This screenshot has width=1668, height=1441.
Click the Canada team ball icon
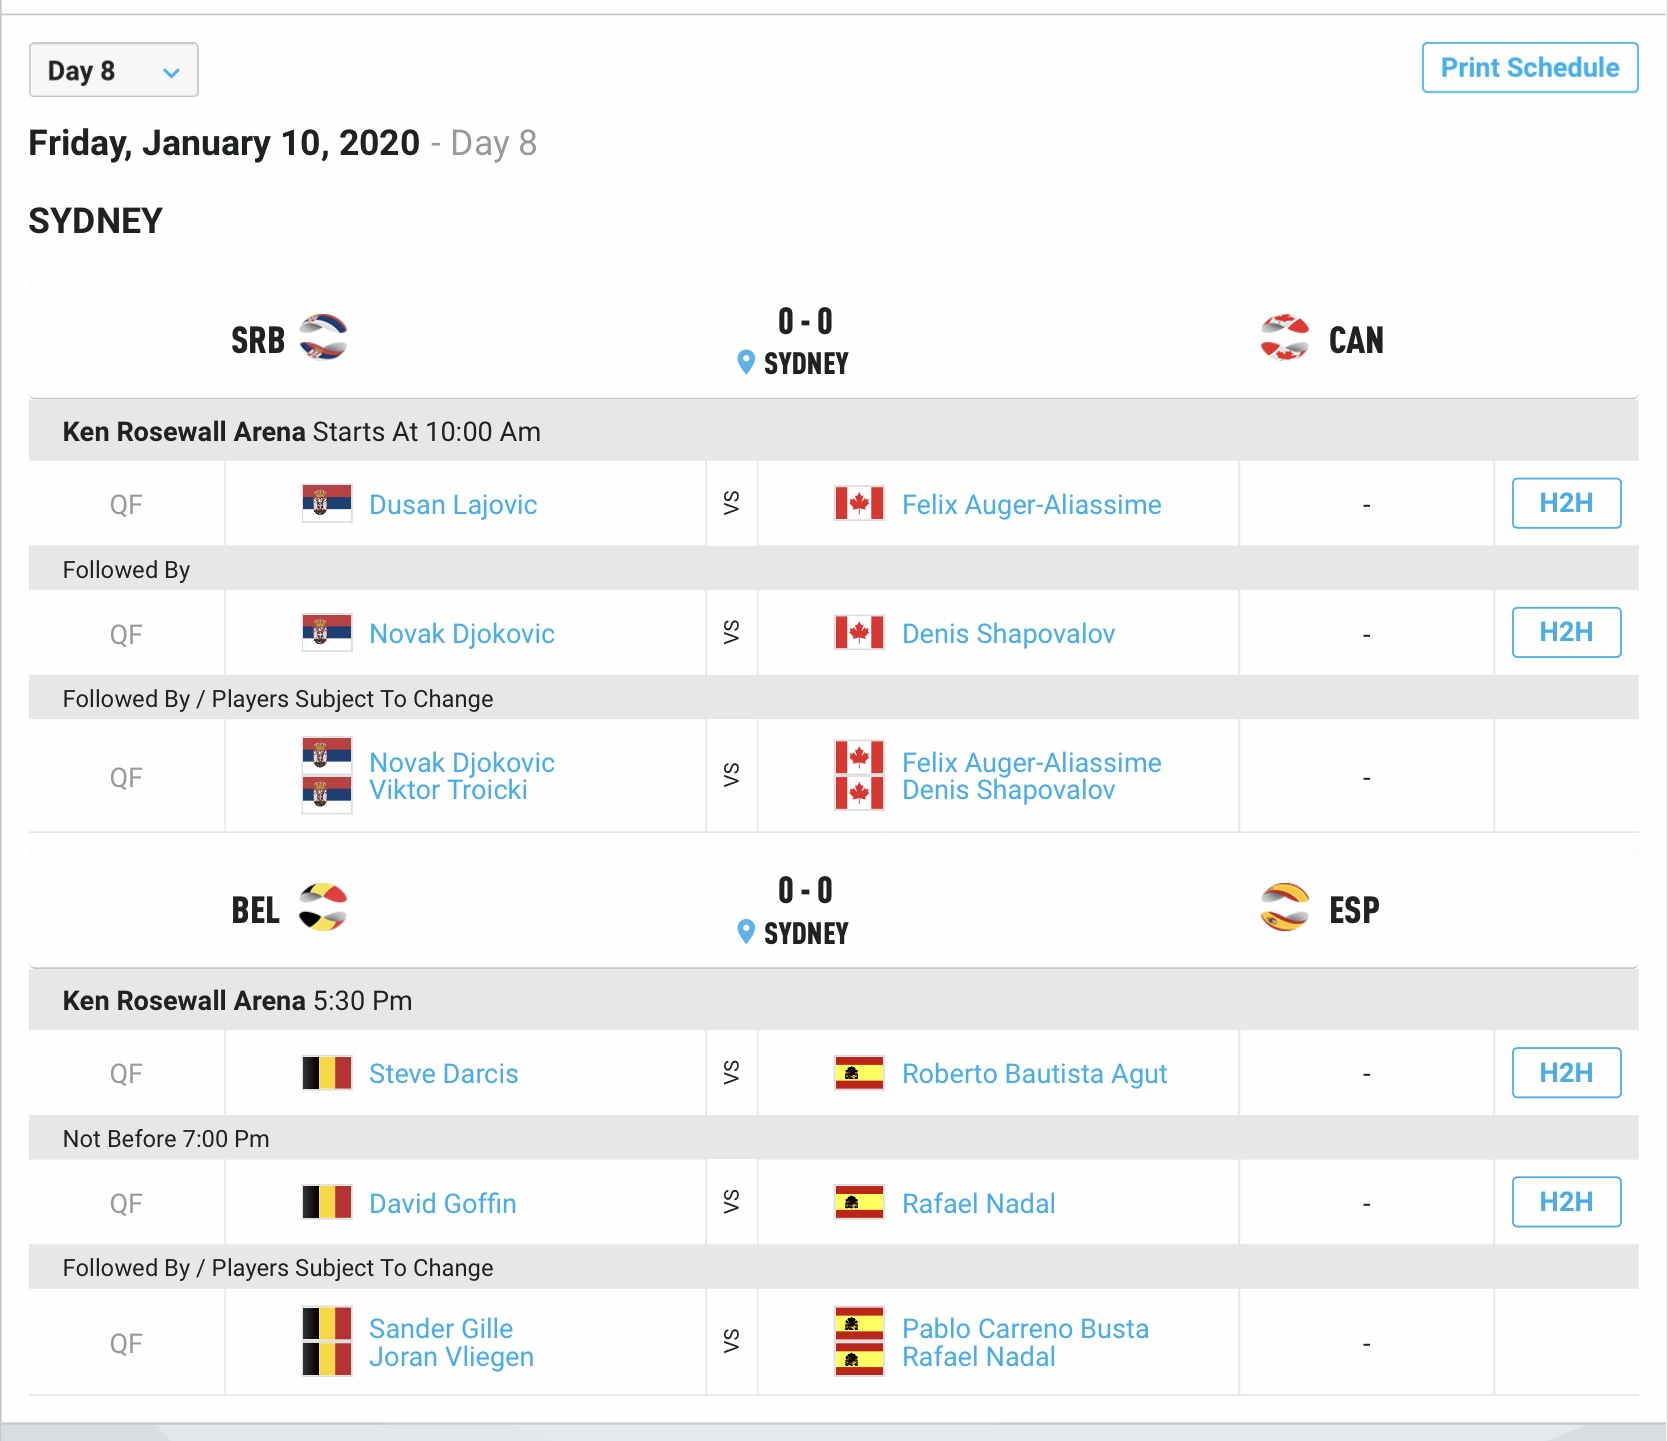[1284, 338]
